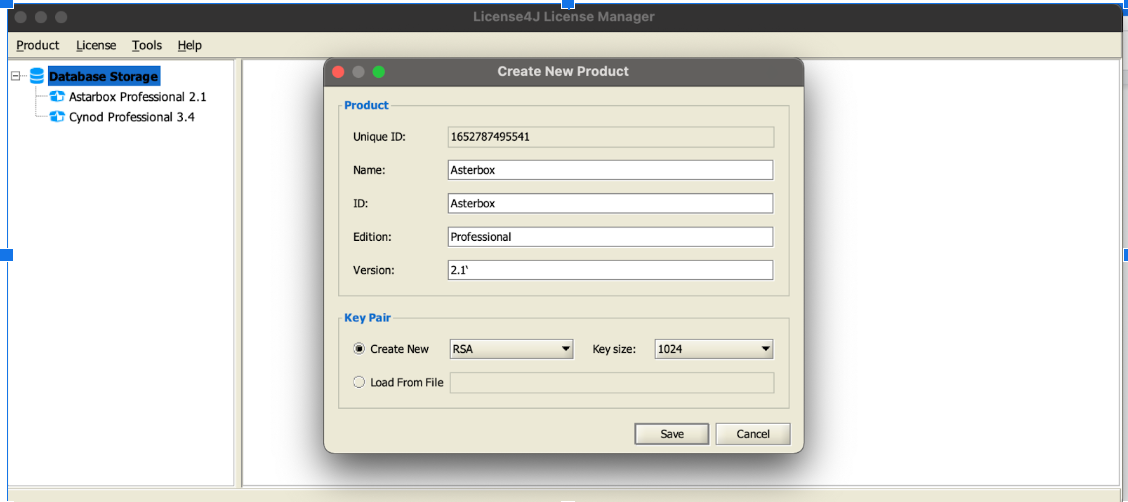Open the Product menu

point(38,45)
